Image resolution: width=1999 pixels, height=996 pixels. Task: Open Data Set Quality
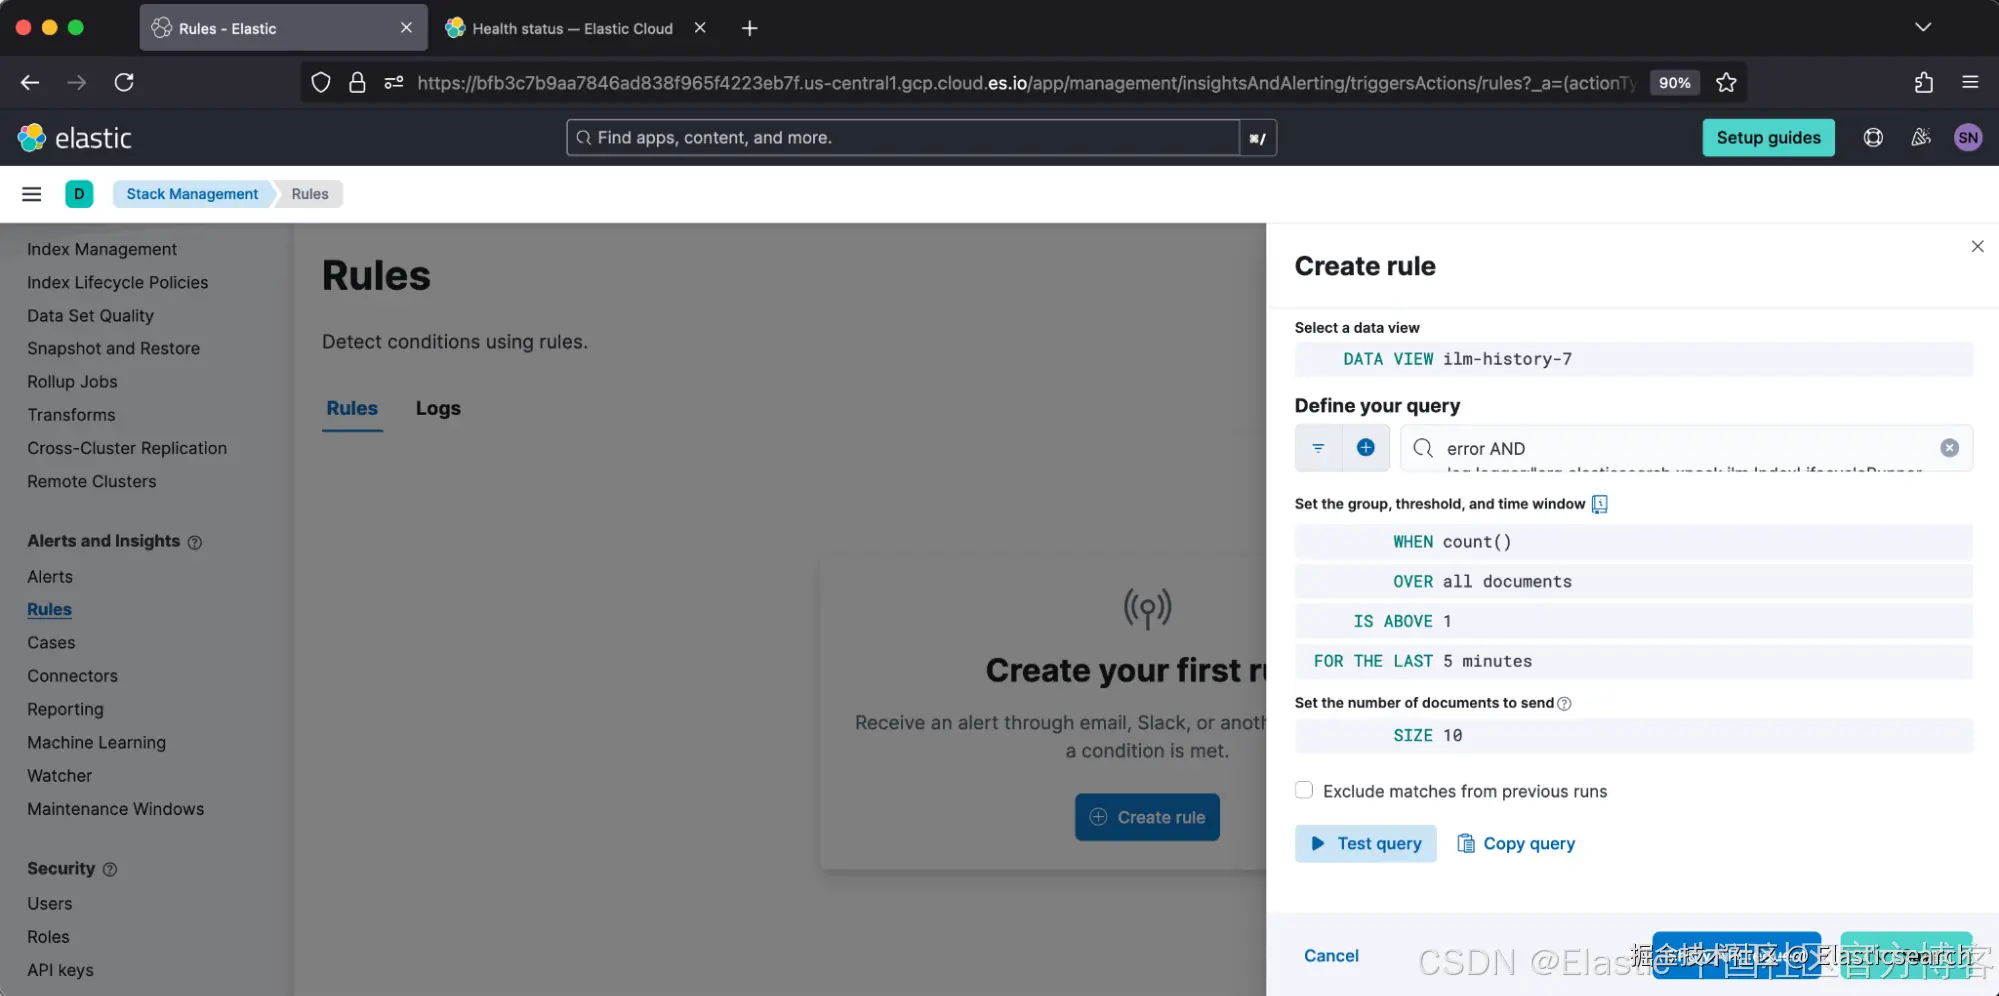90,316
